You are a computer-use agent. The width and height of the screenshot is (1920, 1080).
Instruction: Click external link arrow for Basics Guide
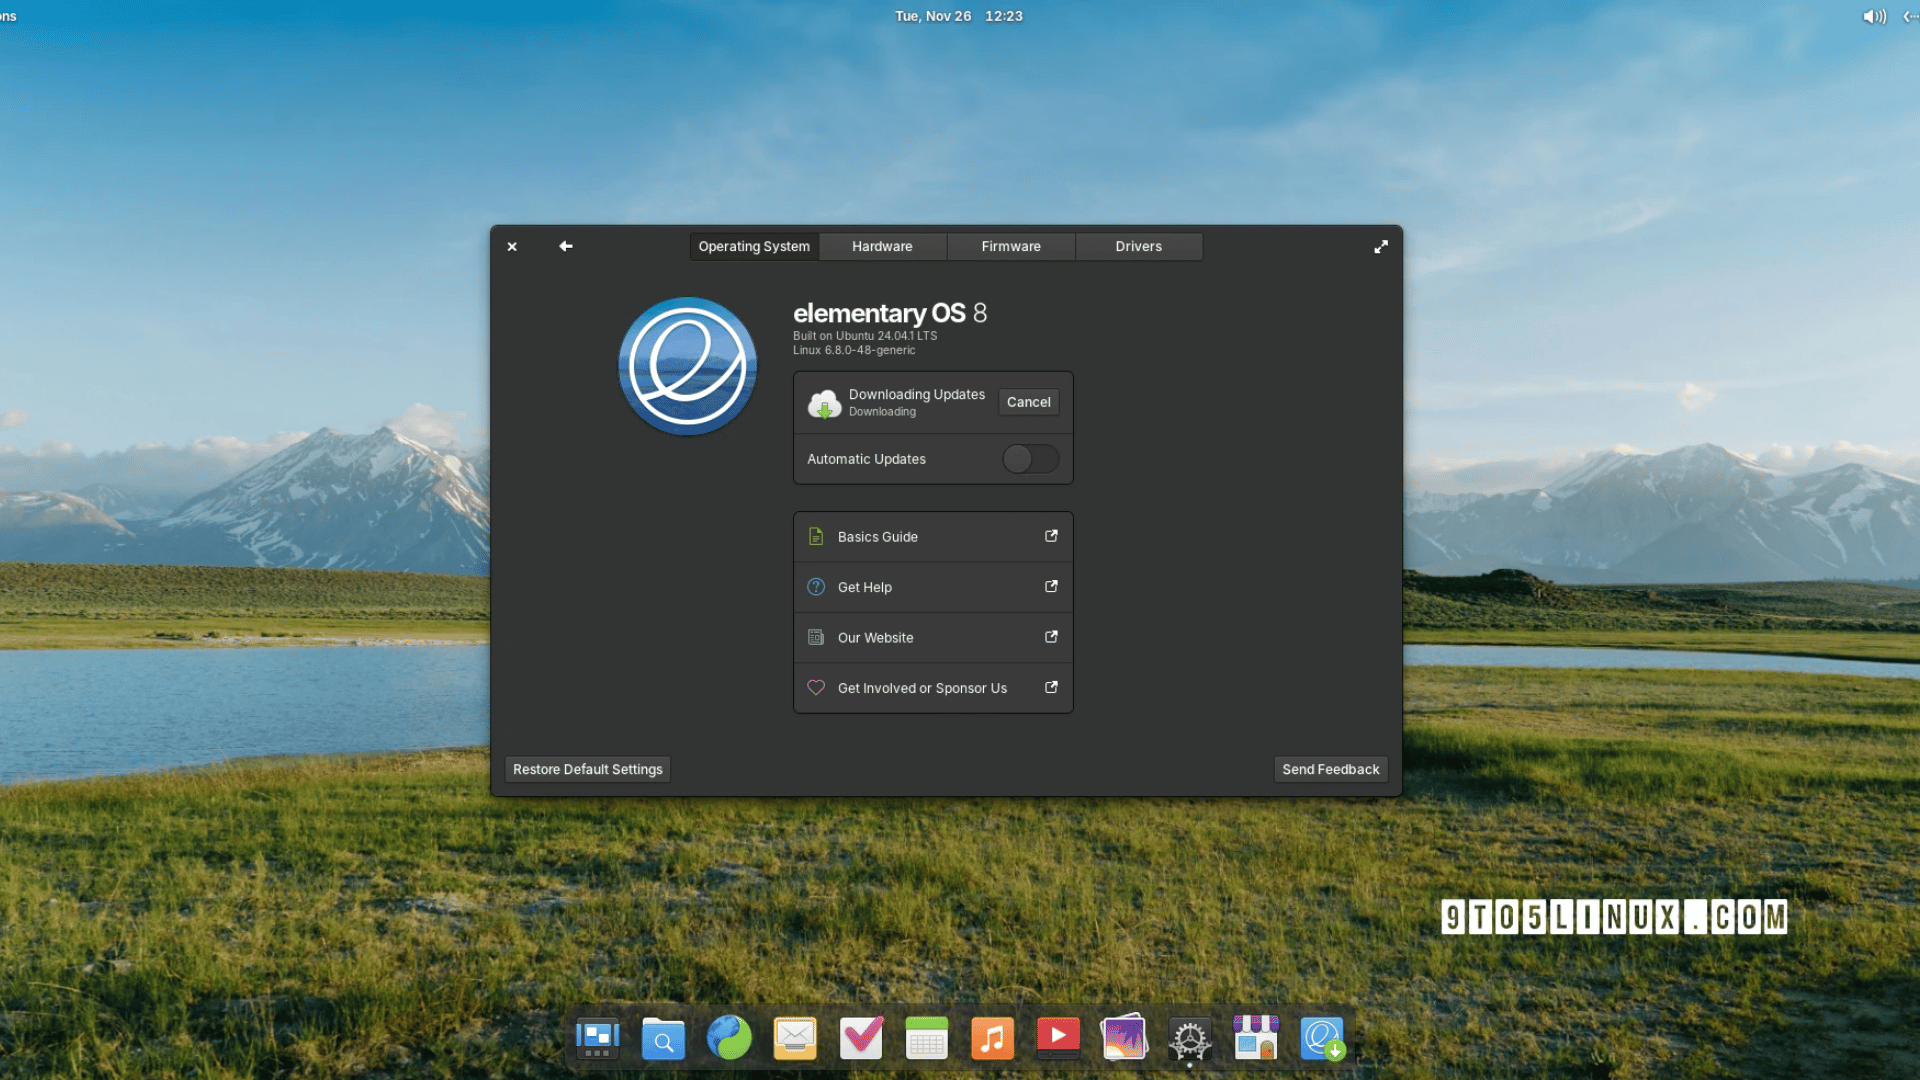click(1051, 536)
